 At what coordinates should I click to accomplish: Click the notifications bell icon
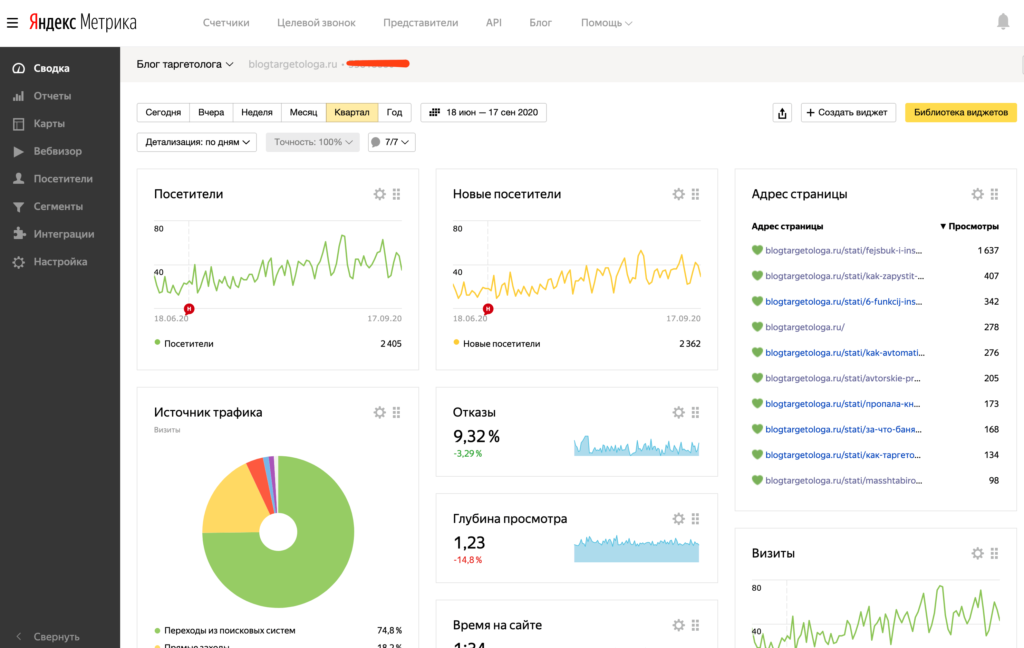tap(1003, 22)
